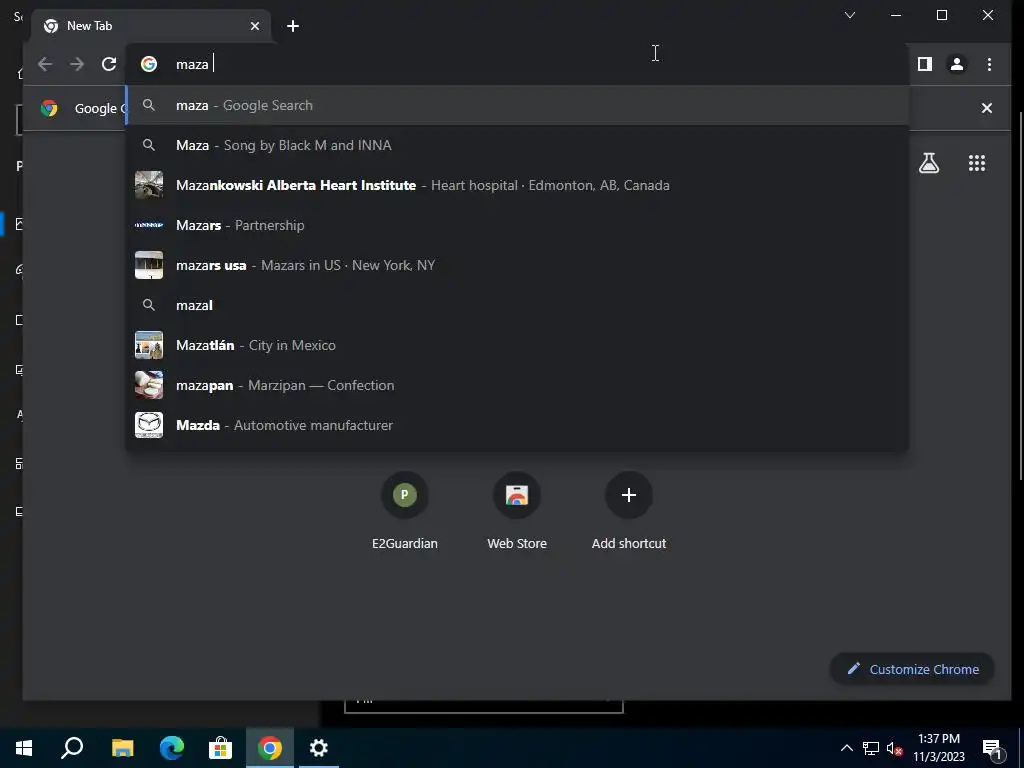Select the New Tab tab

click(150, 26)
